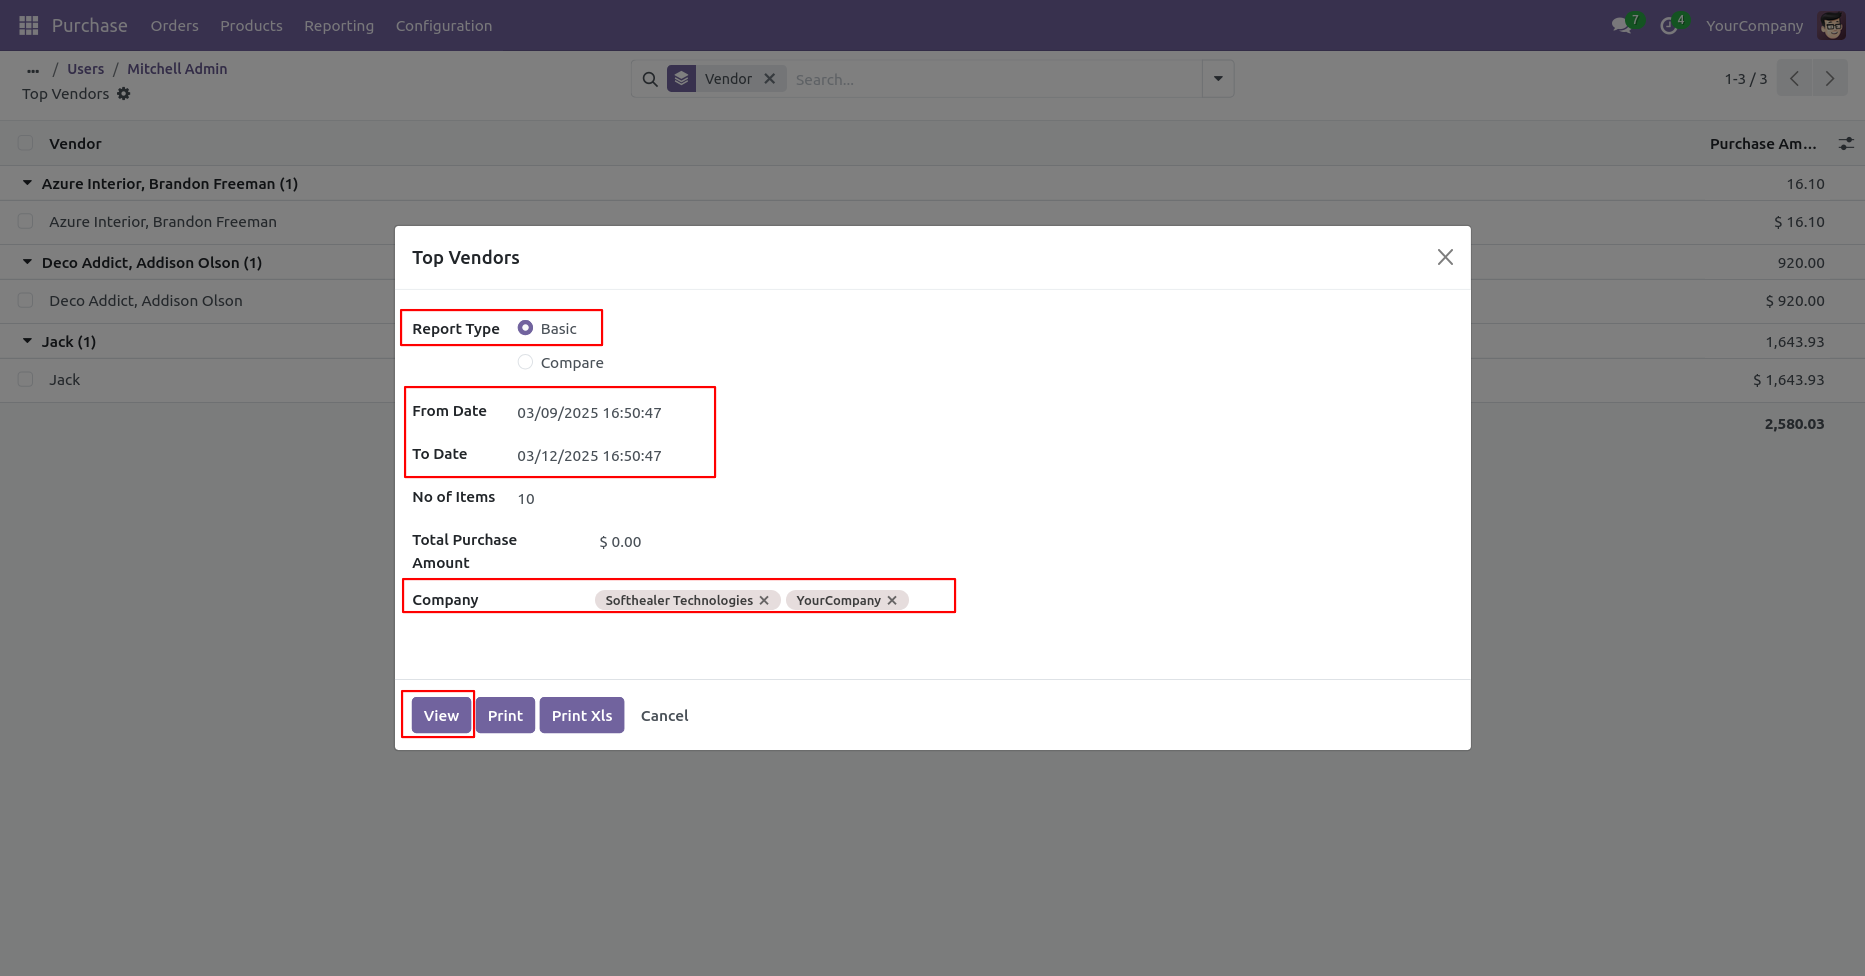Open Top Vendors gear actions menu

click(124, 94)
